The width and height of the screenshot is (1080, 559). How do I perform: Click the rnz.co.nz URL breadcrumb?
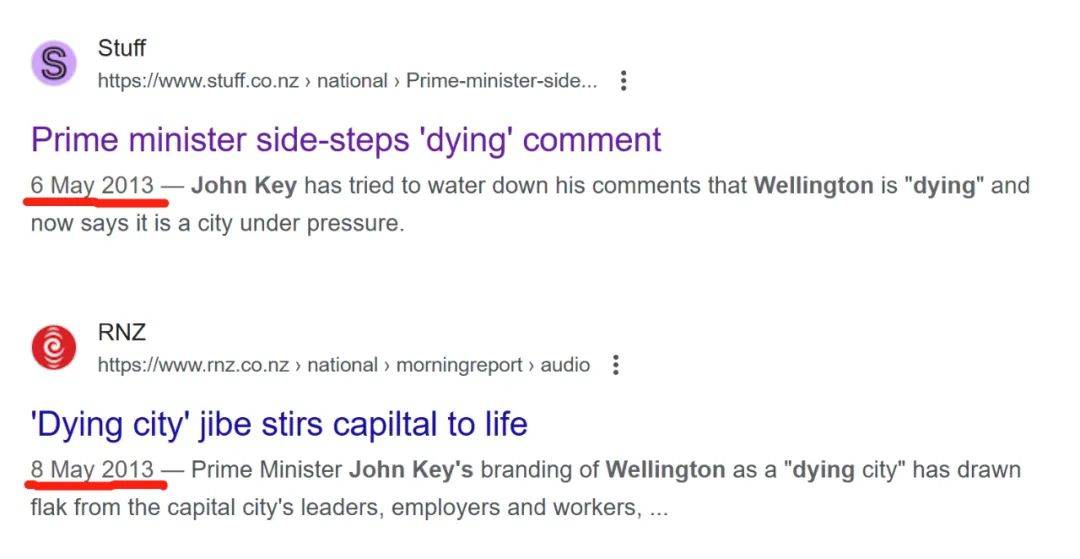click(343, 365)
